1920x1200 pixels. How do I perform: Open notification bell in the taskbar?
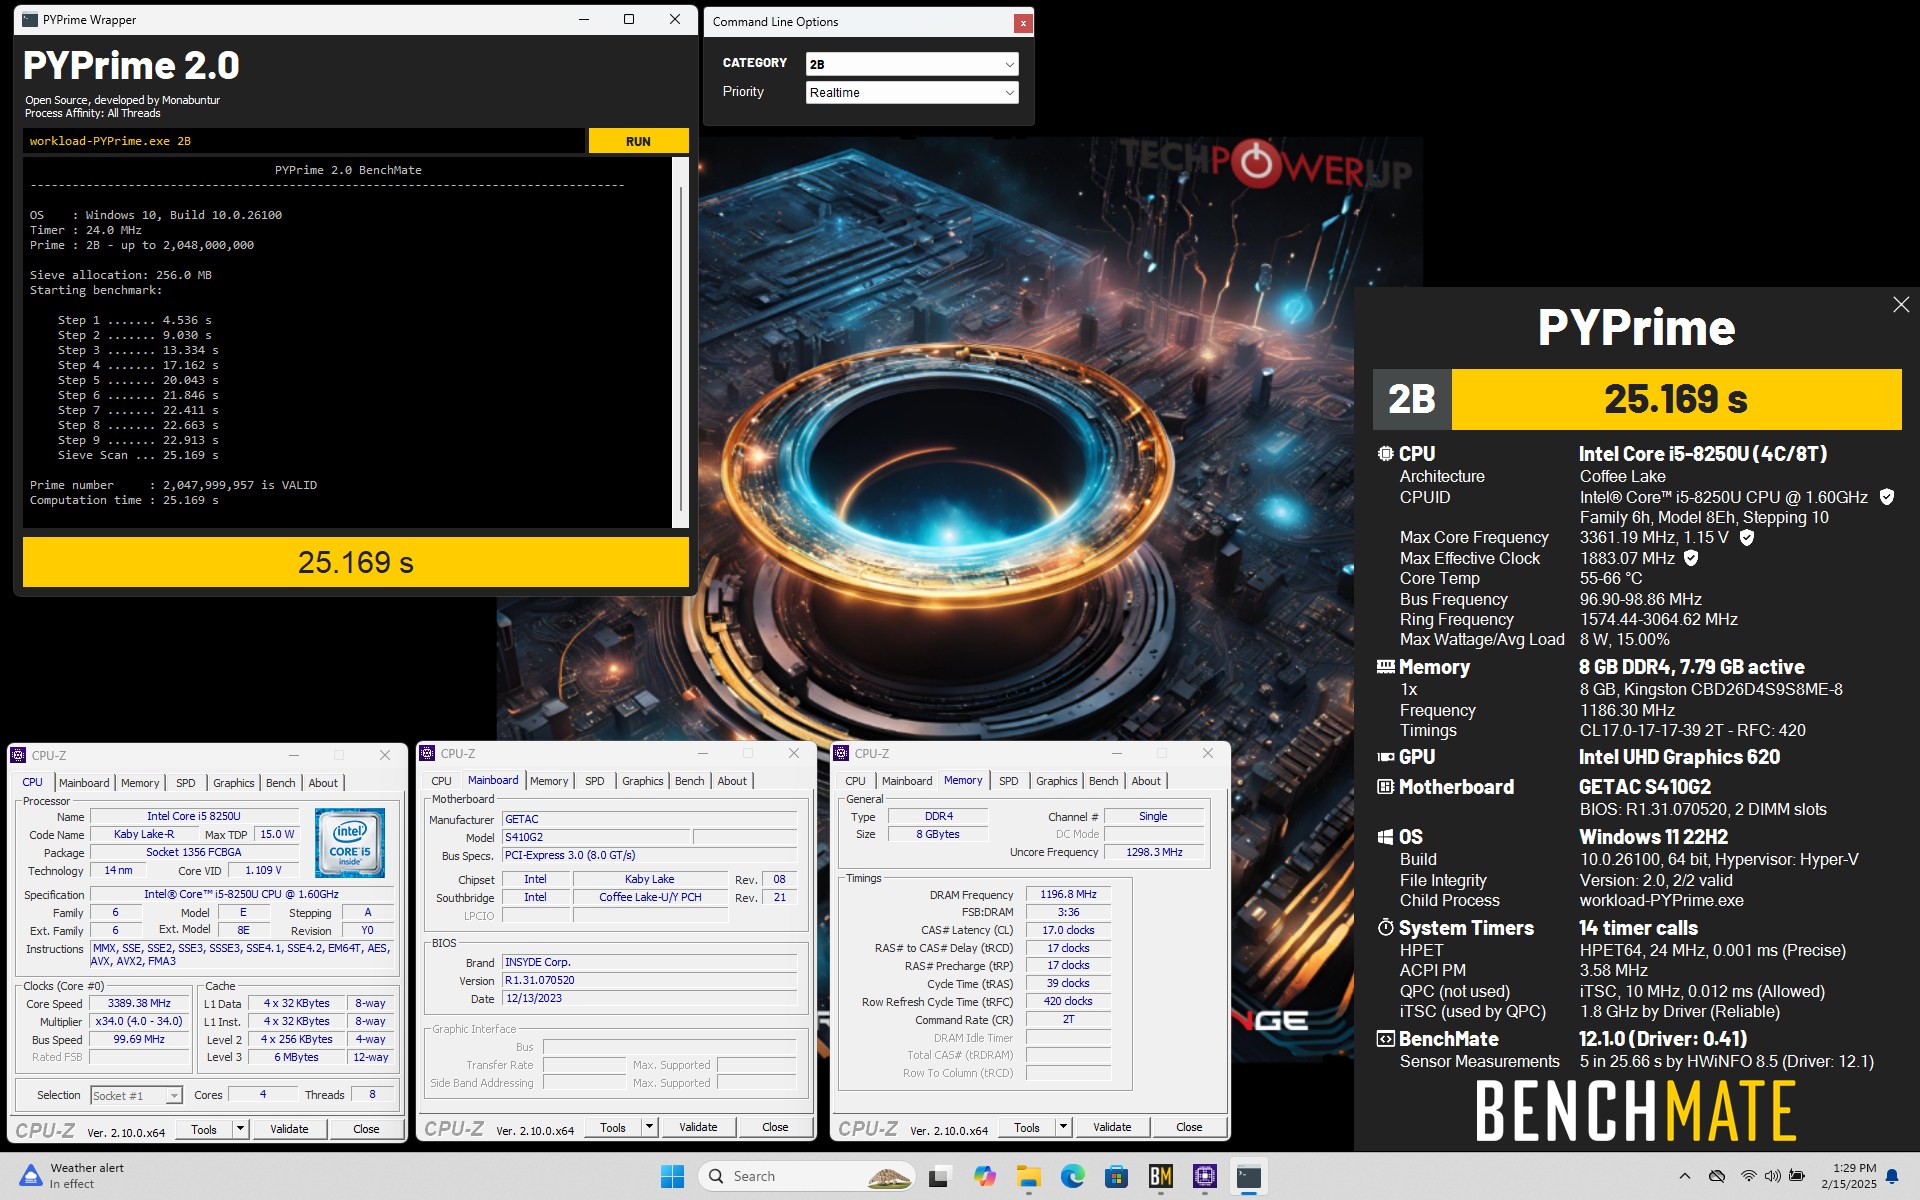point(1892,1177)
